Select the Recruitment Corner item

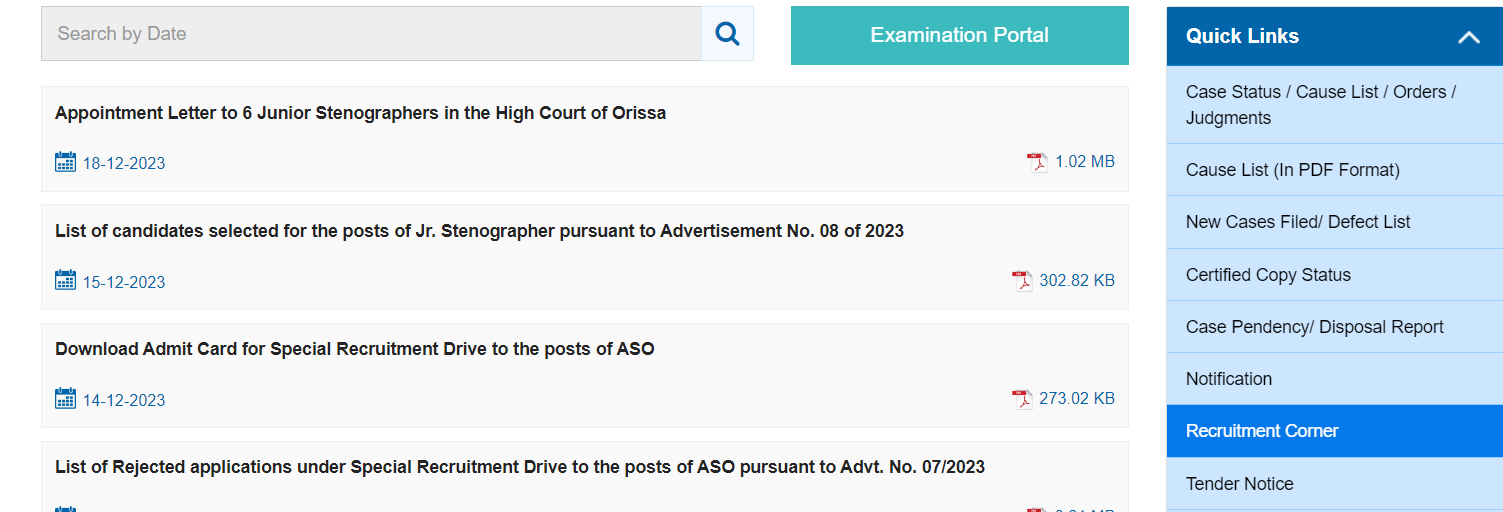point(1334,431)
